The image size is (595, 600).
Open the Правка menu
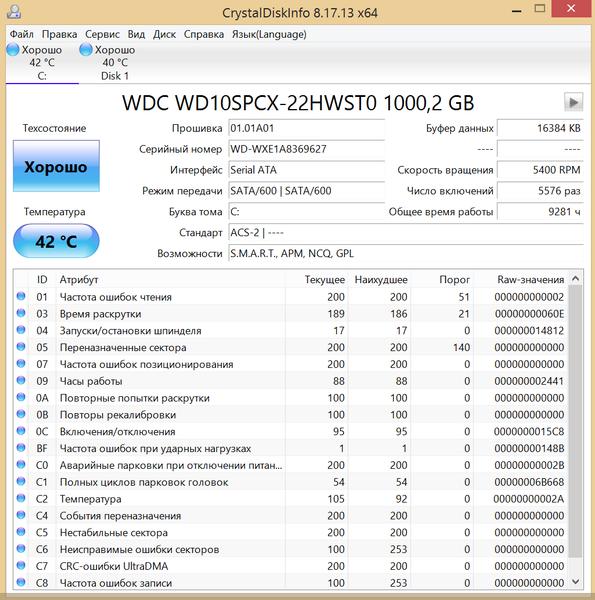click(59, 34)
